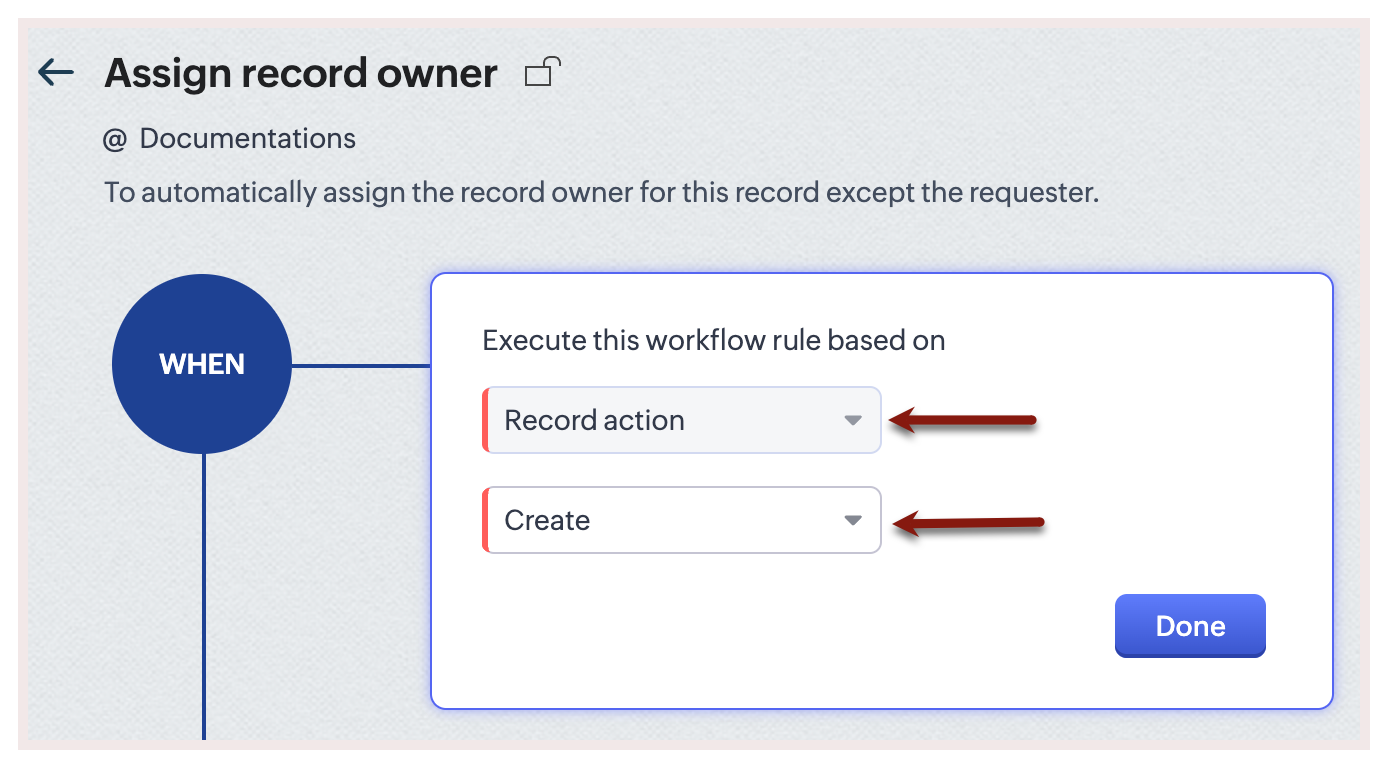Click the horizontal connector line after WHEN

click(360, 365)
